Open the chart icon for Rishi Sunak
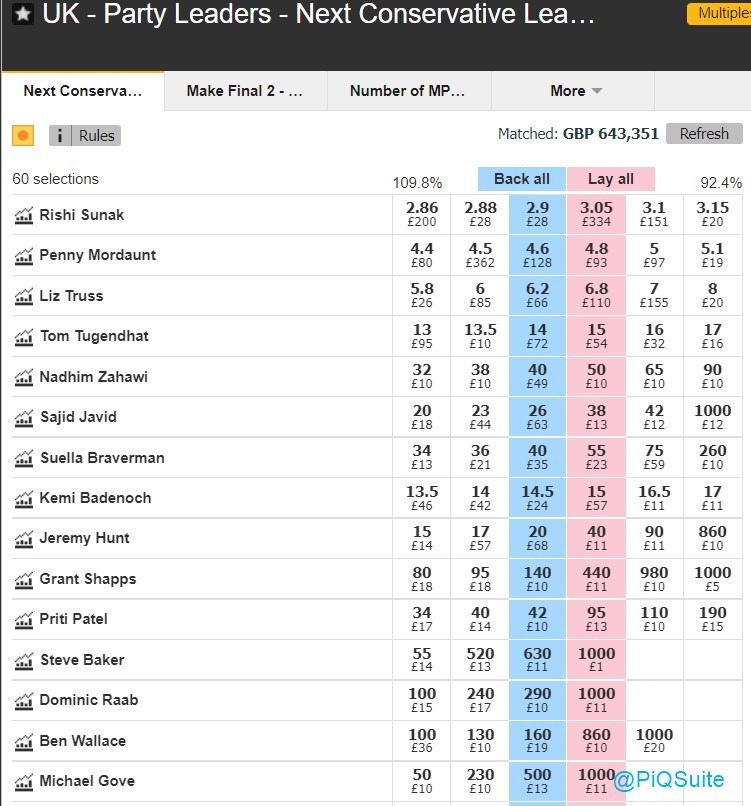The height and width of the screenshot is (806, 751). pyautogui.click(x=24, y=215)
